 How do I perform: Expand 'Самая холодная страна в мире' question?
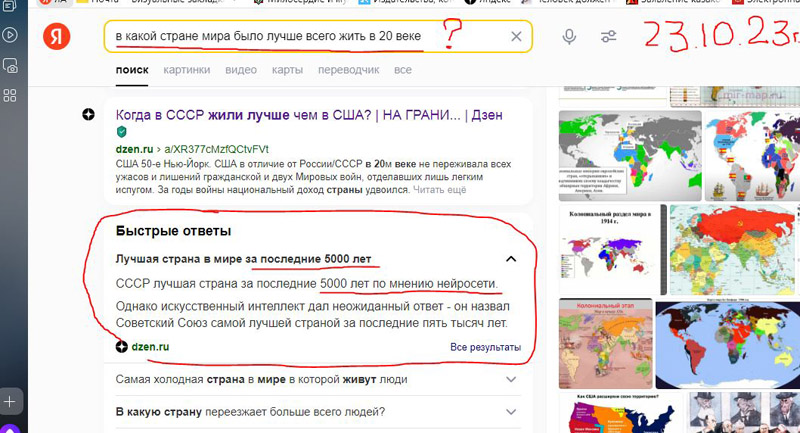(511, 380)
